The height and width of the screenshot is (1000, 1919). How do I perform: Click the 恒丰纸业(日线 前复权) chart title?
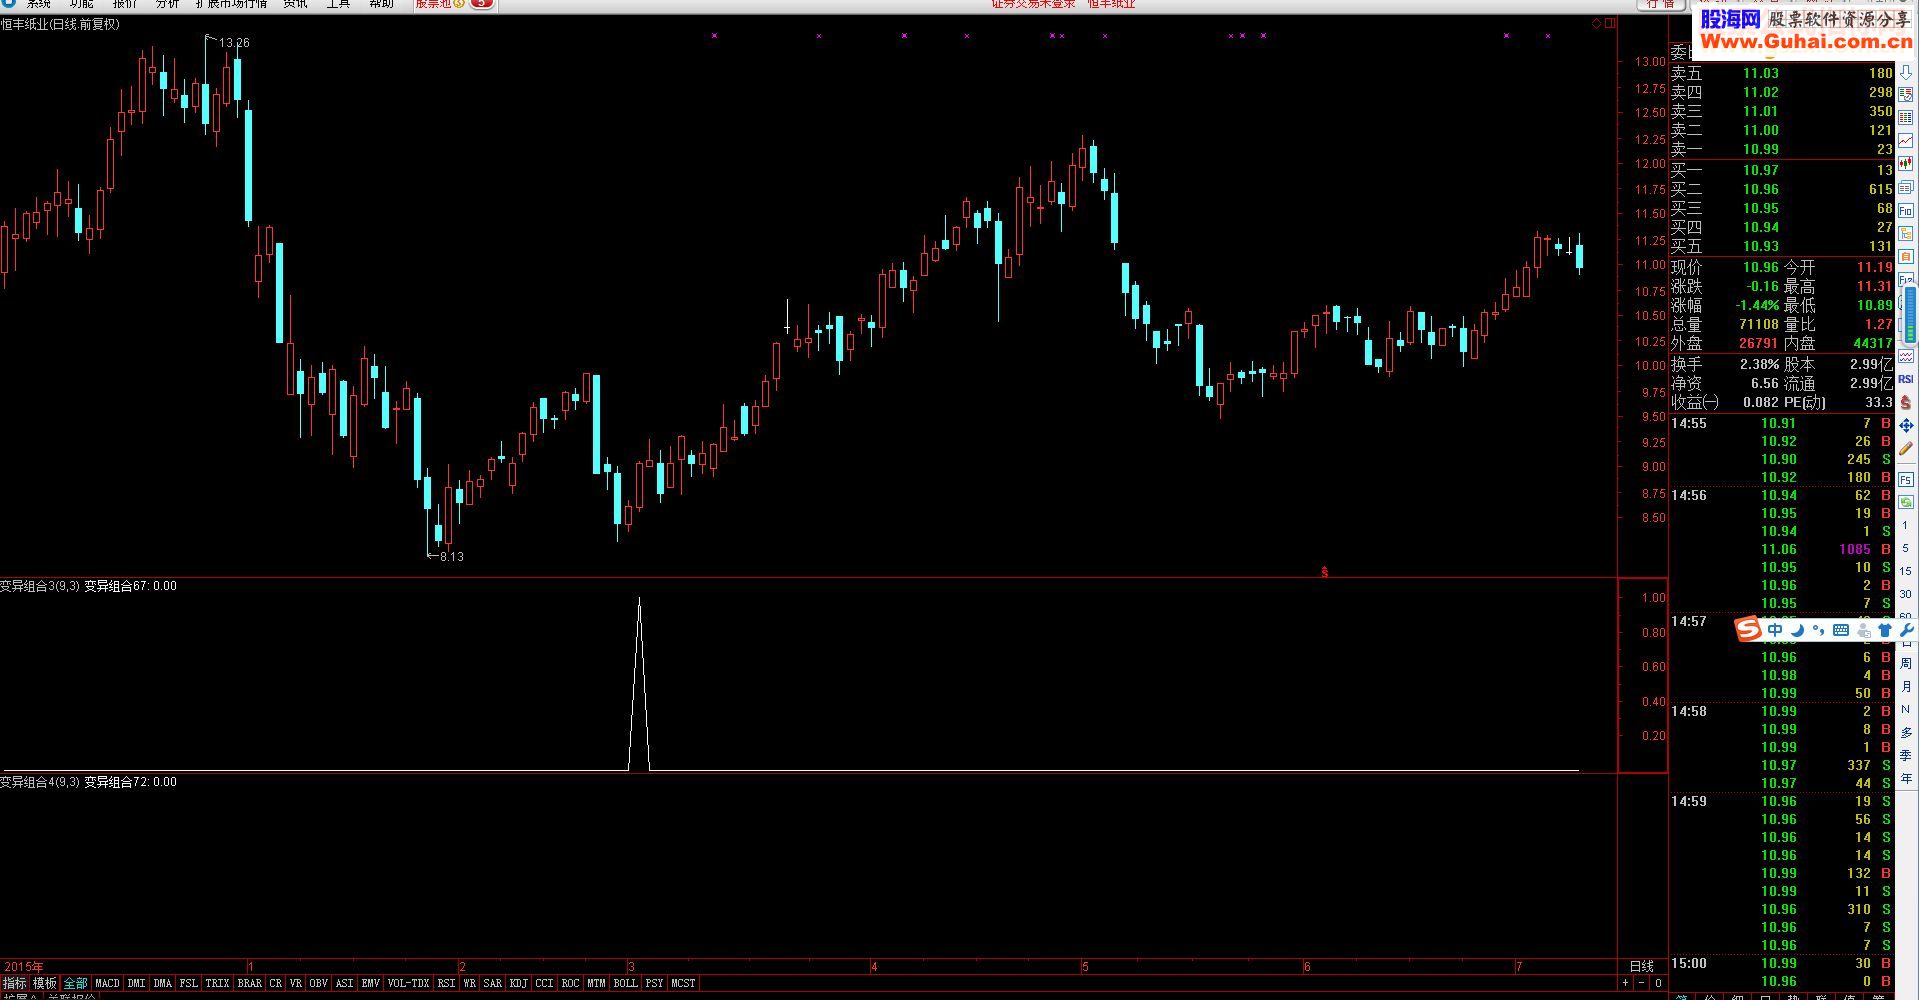pyautogui.click(x=60, y=24)
